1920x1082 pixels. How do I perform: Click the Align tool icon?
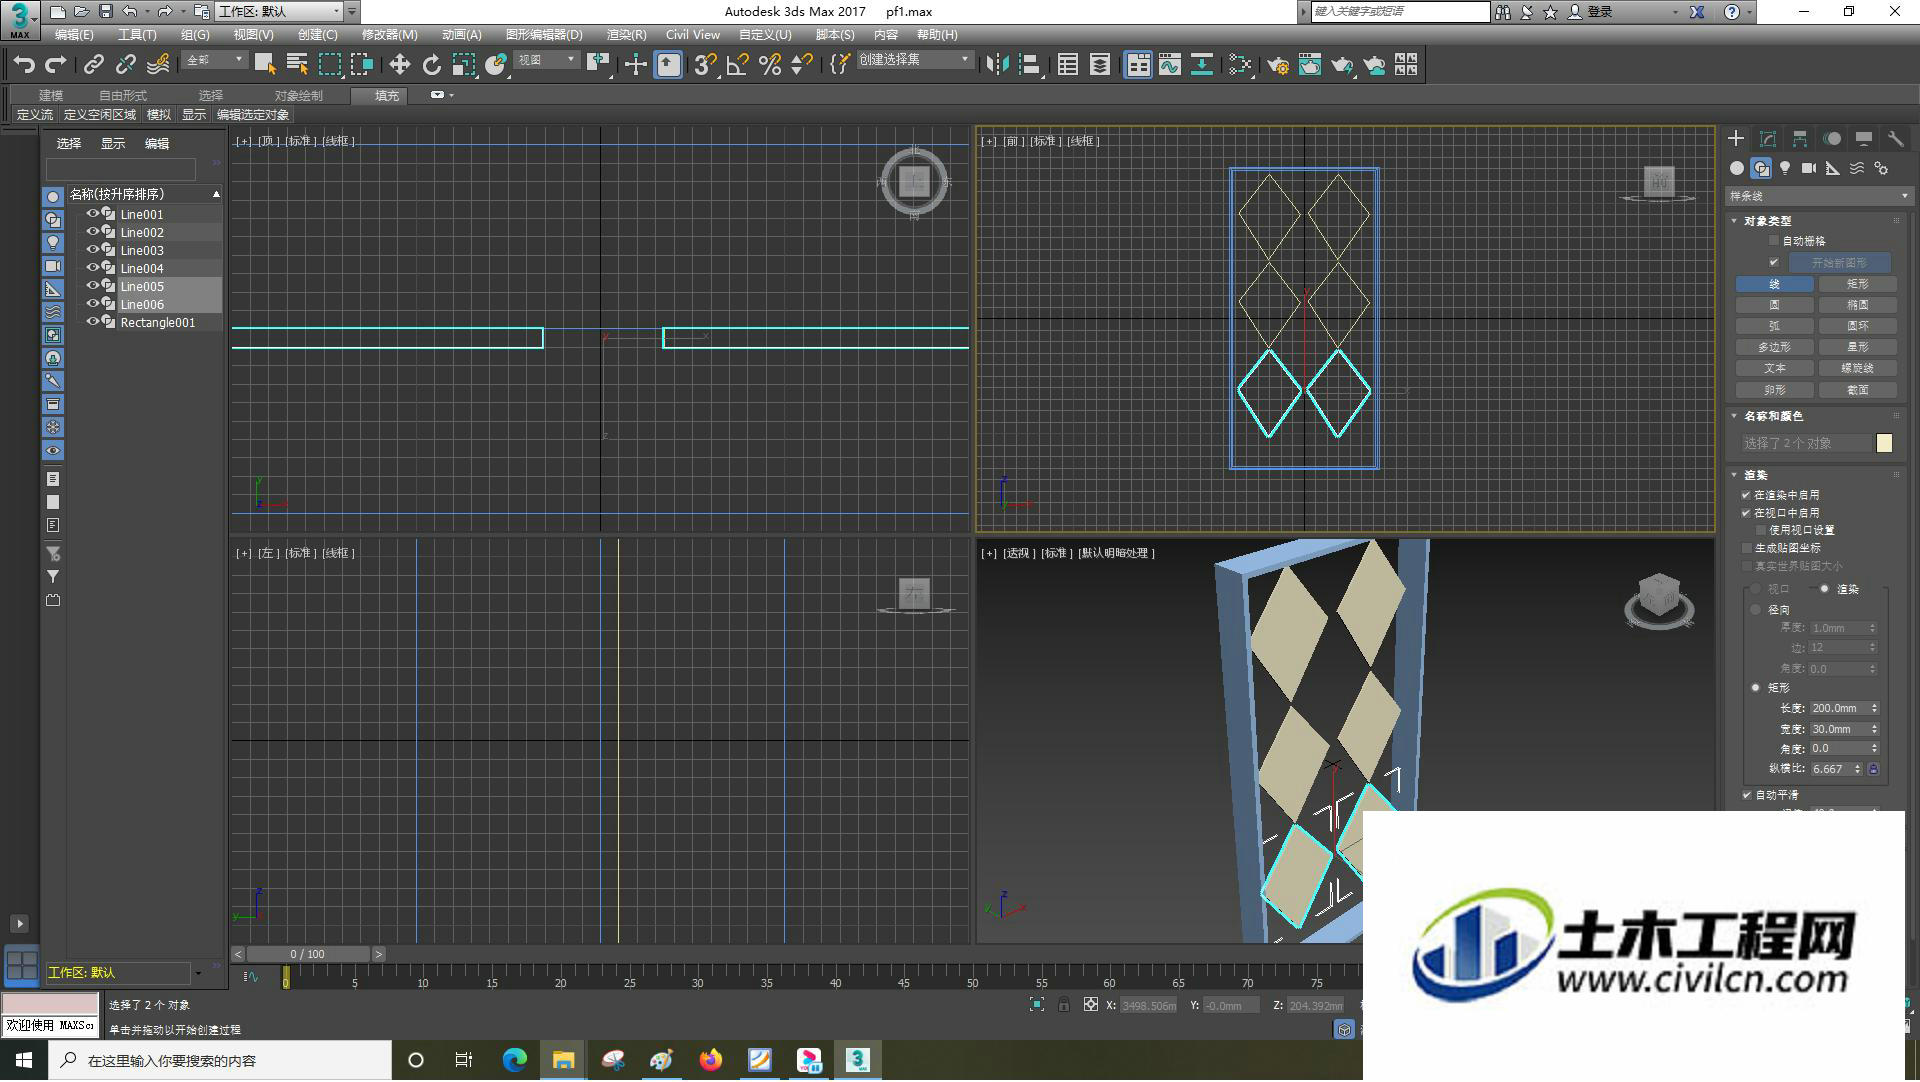(x=1029, y=65)
